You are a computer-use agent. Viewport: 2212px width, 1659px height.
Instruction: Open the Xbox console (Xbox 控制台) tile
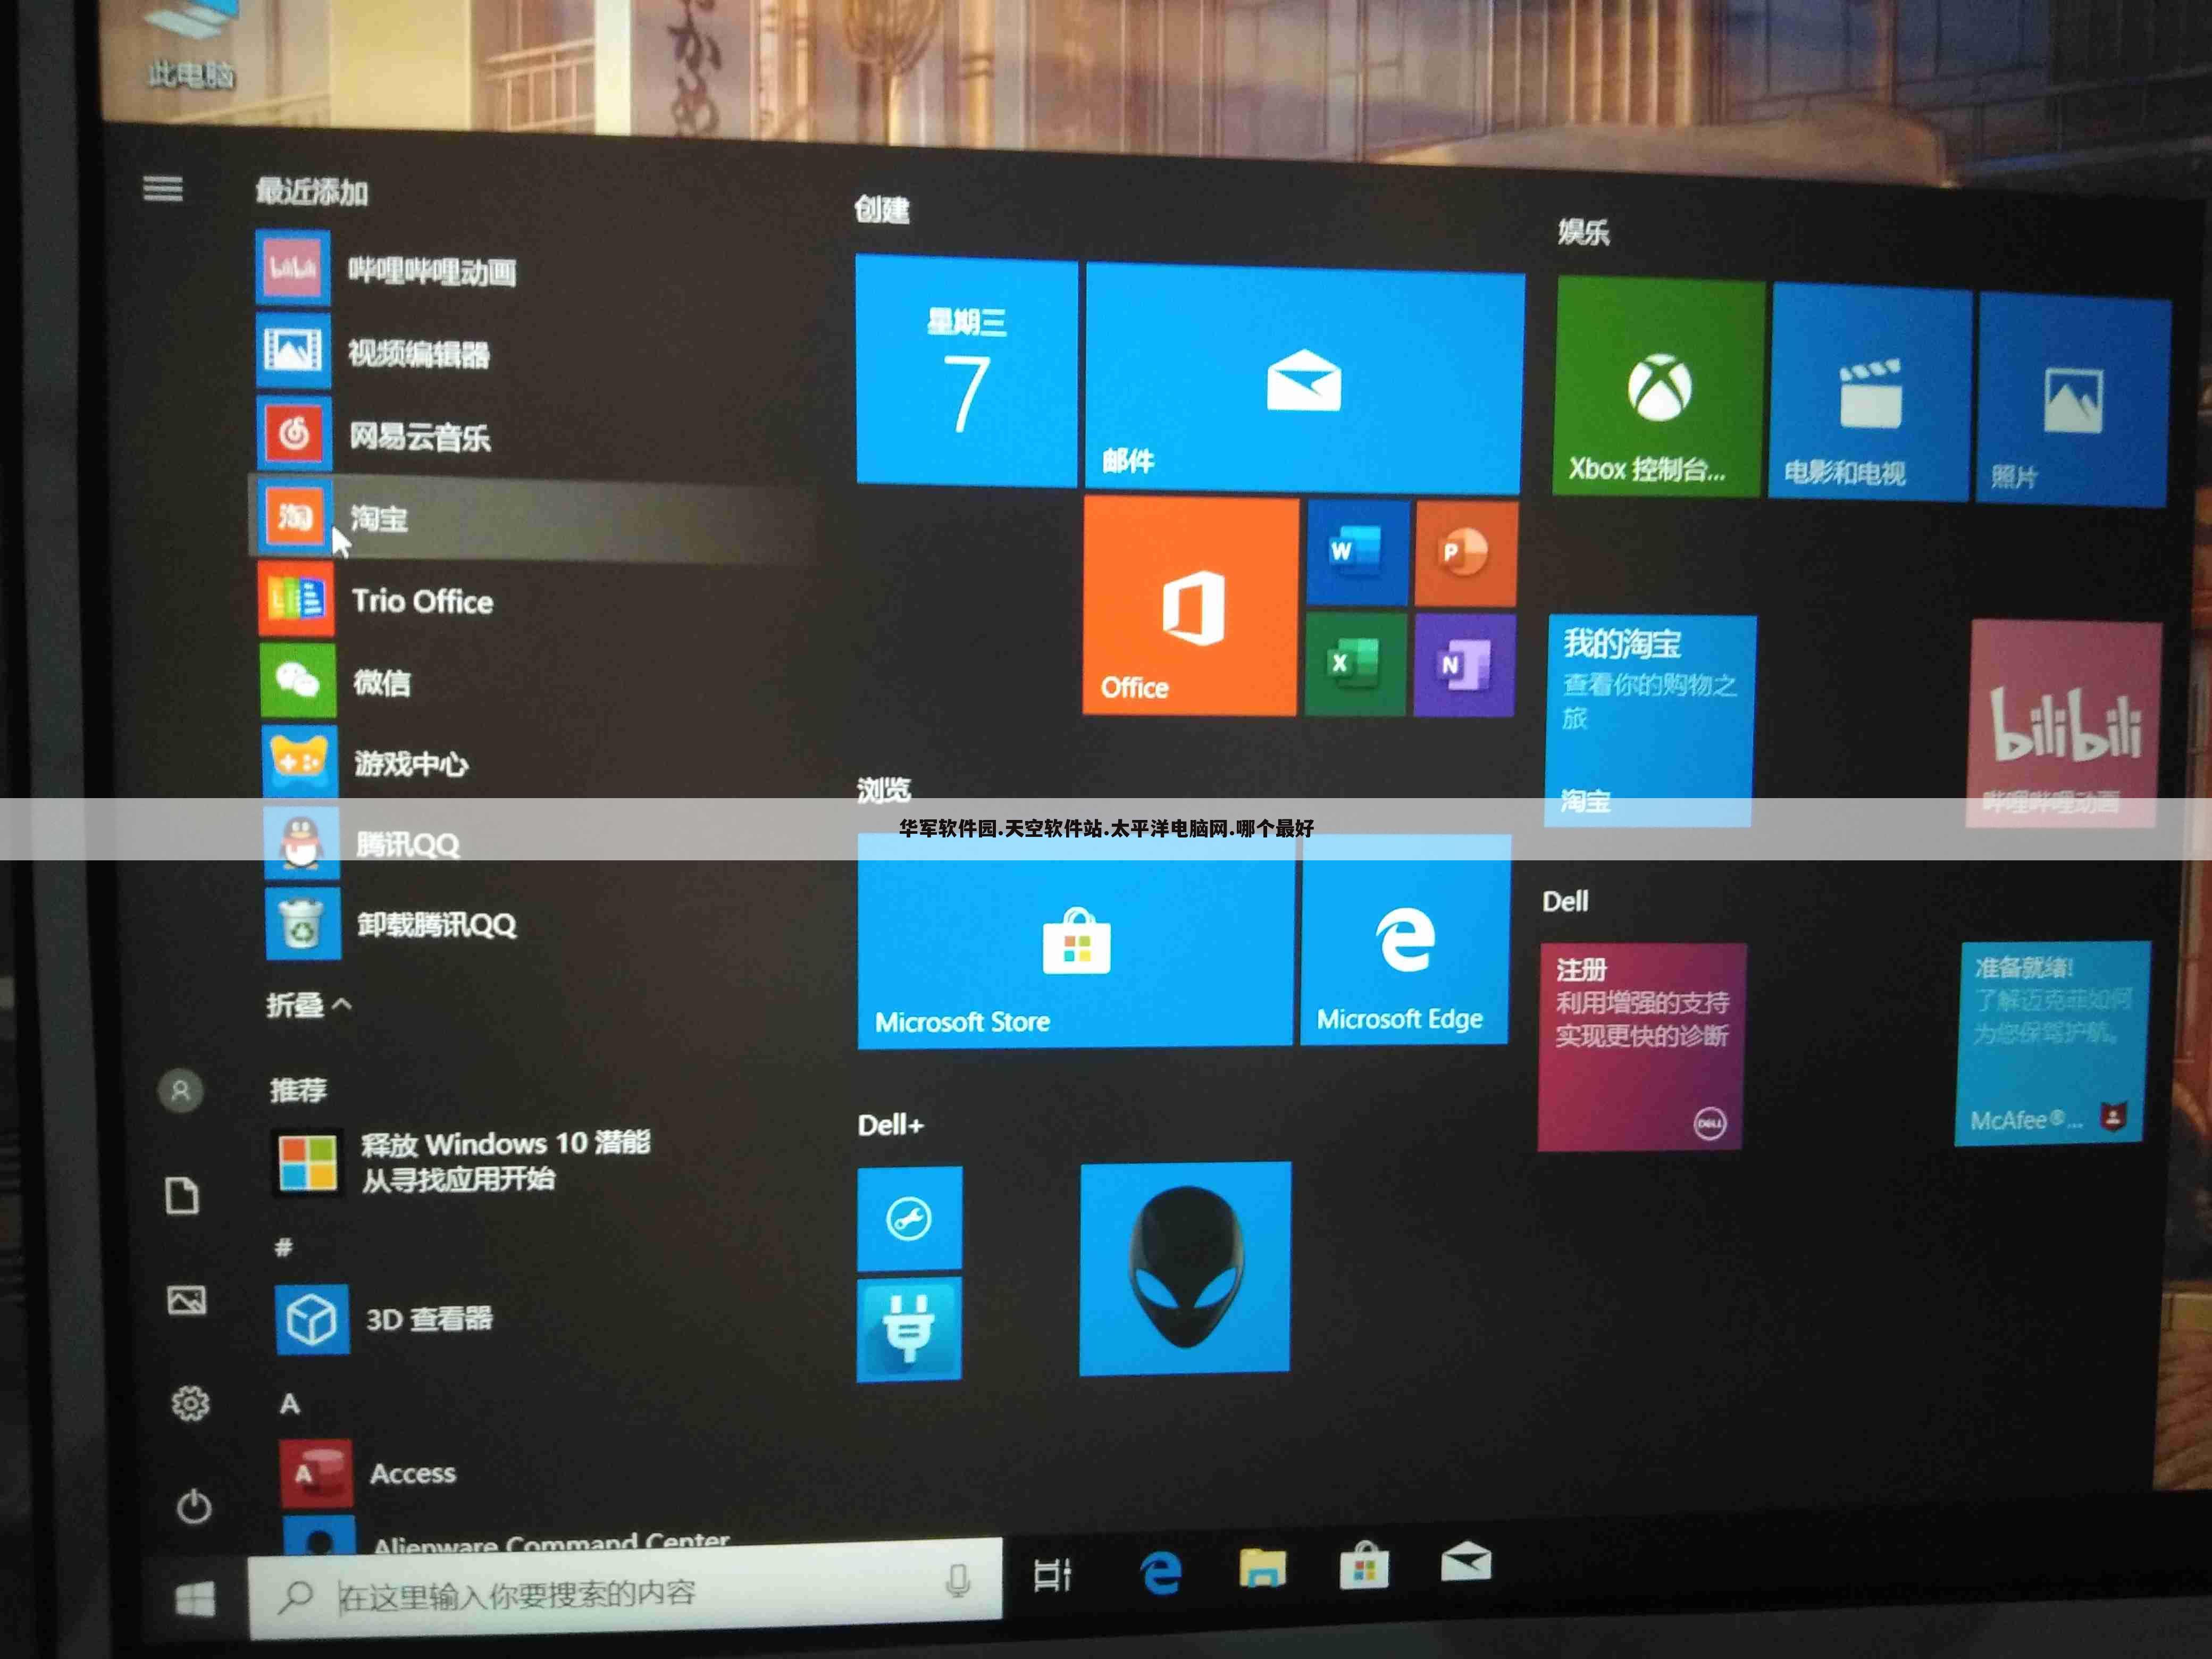click(1658, 387)
